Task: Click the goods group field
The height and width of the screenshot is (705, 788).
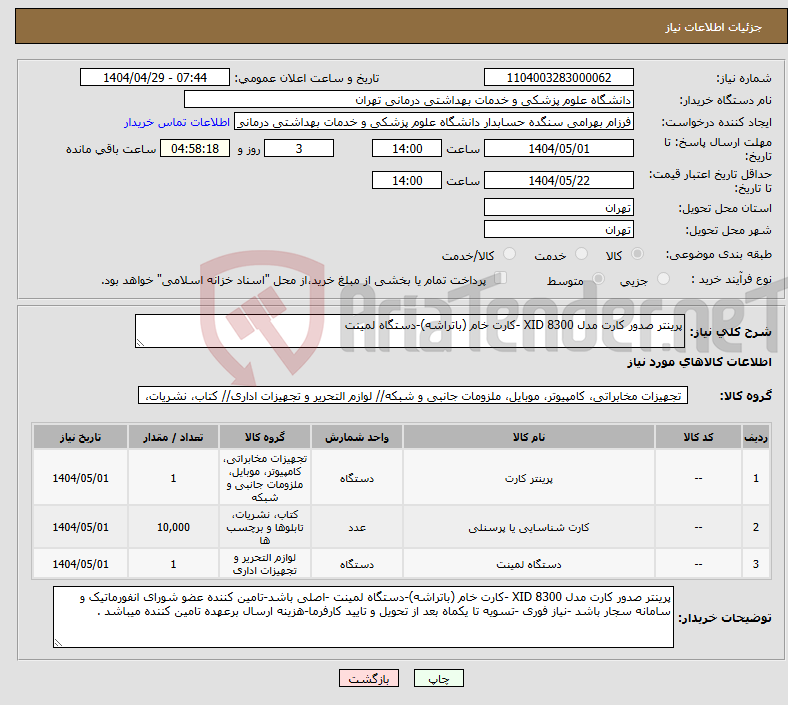Action: (413, 395)
